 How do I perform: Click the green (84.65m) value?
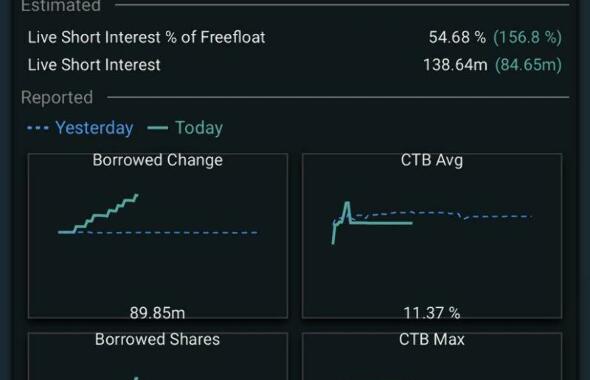528,65
